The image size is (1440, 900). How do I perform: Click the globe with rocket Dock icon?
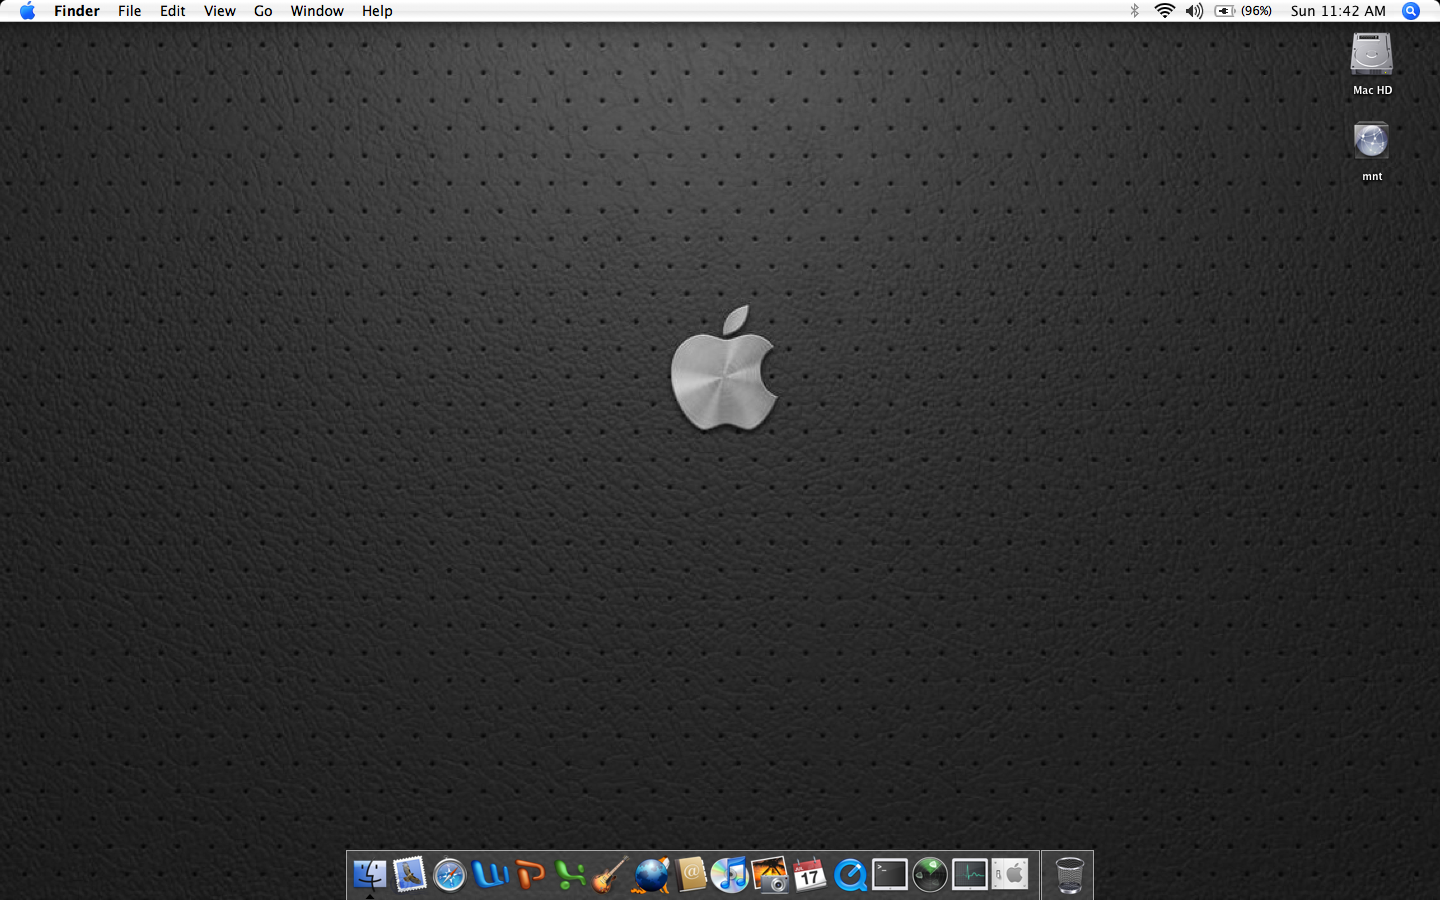point(650,875)
